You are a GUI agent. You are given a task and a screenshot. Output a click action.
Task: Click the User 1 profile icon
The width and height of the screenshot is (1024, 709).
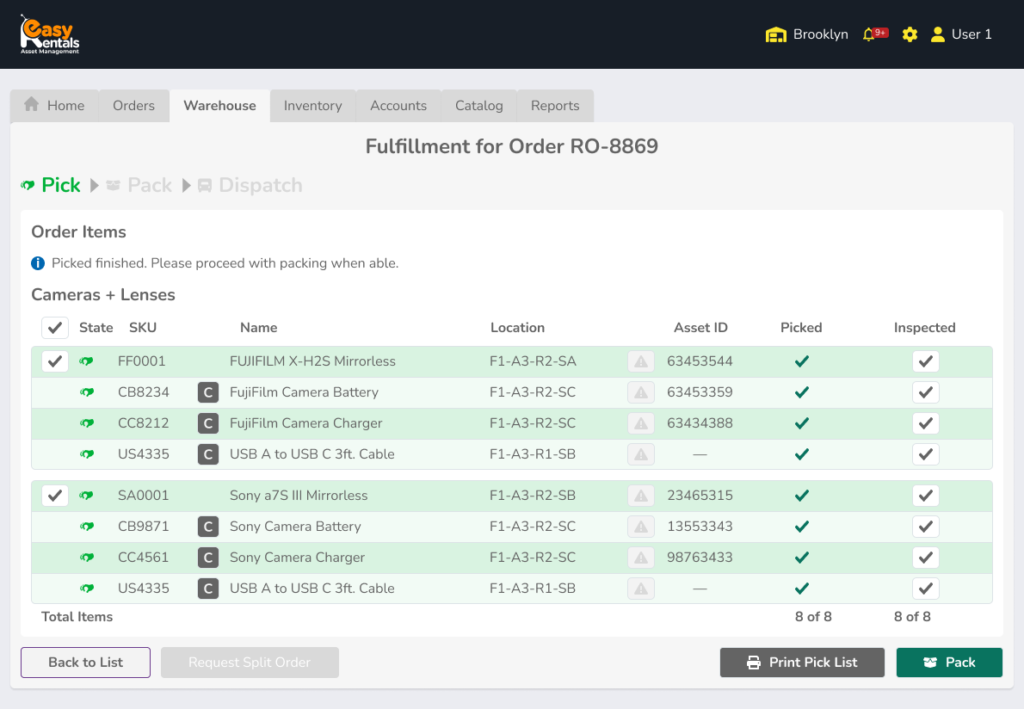[937, 34]
